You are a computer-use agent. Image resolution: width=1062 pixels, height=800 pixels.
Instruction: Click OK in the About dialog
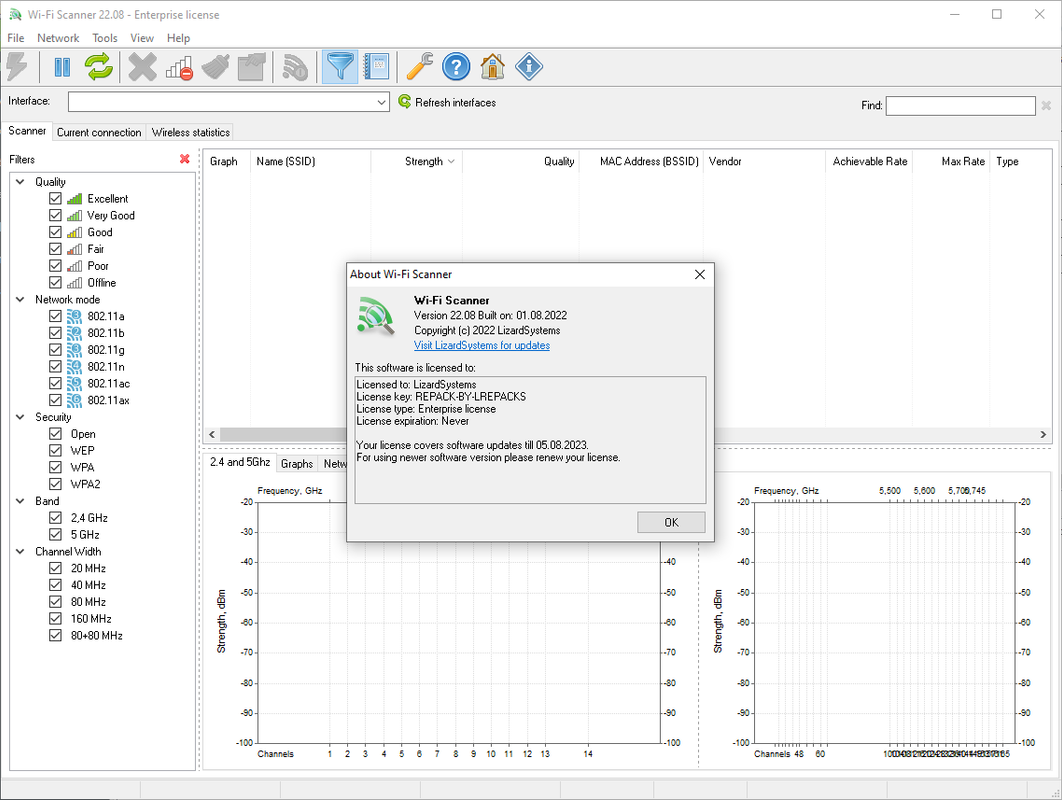click(671, 522)
